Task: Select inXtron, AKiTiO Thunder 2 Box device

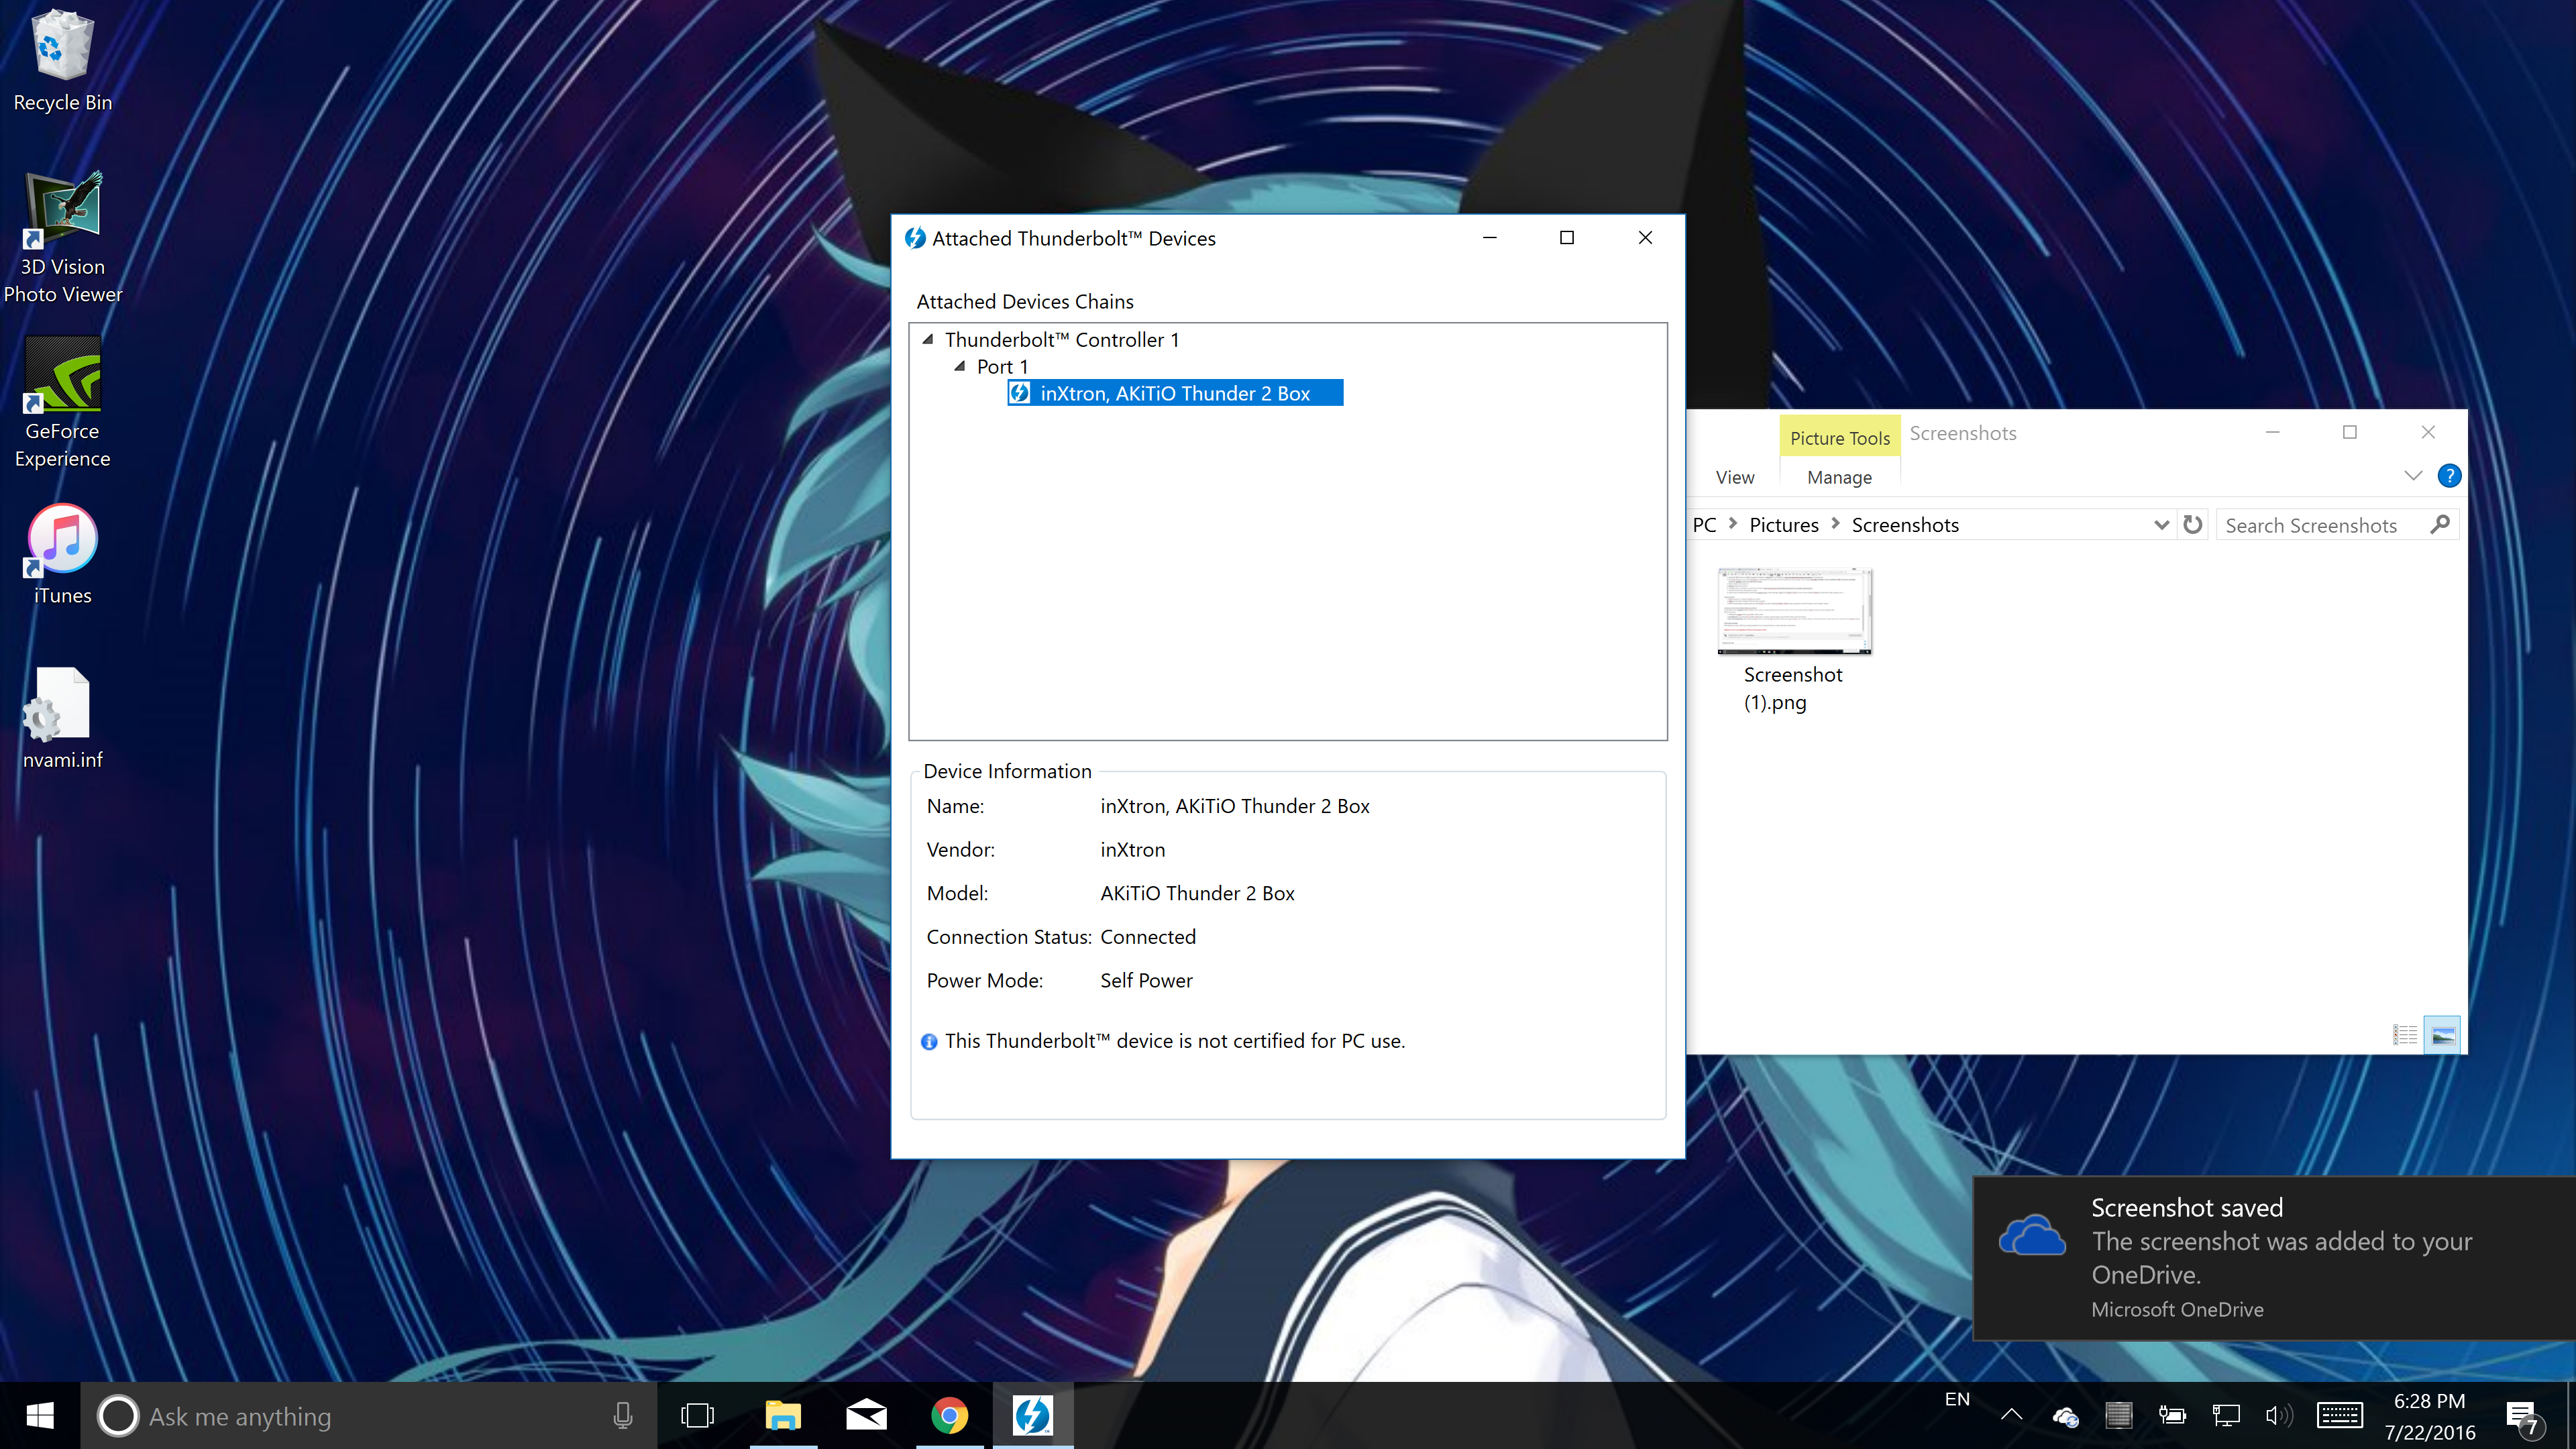Action: click(1175, 393)
